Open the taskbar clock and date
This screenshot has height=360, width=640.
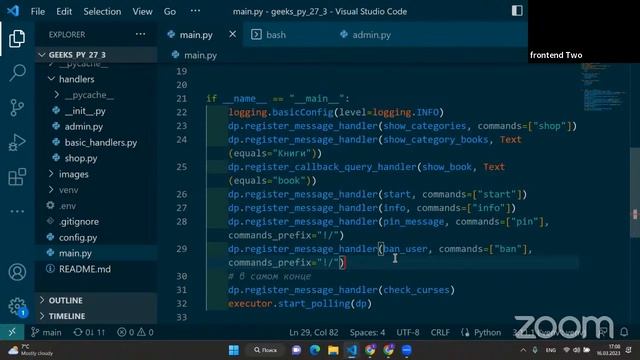609,350
